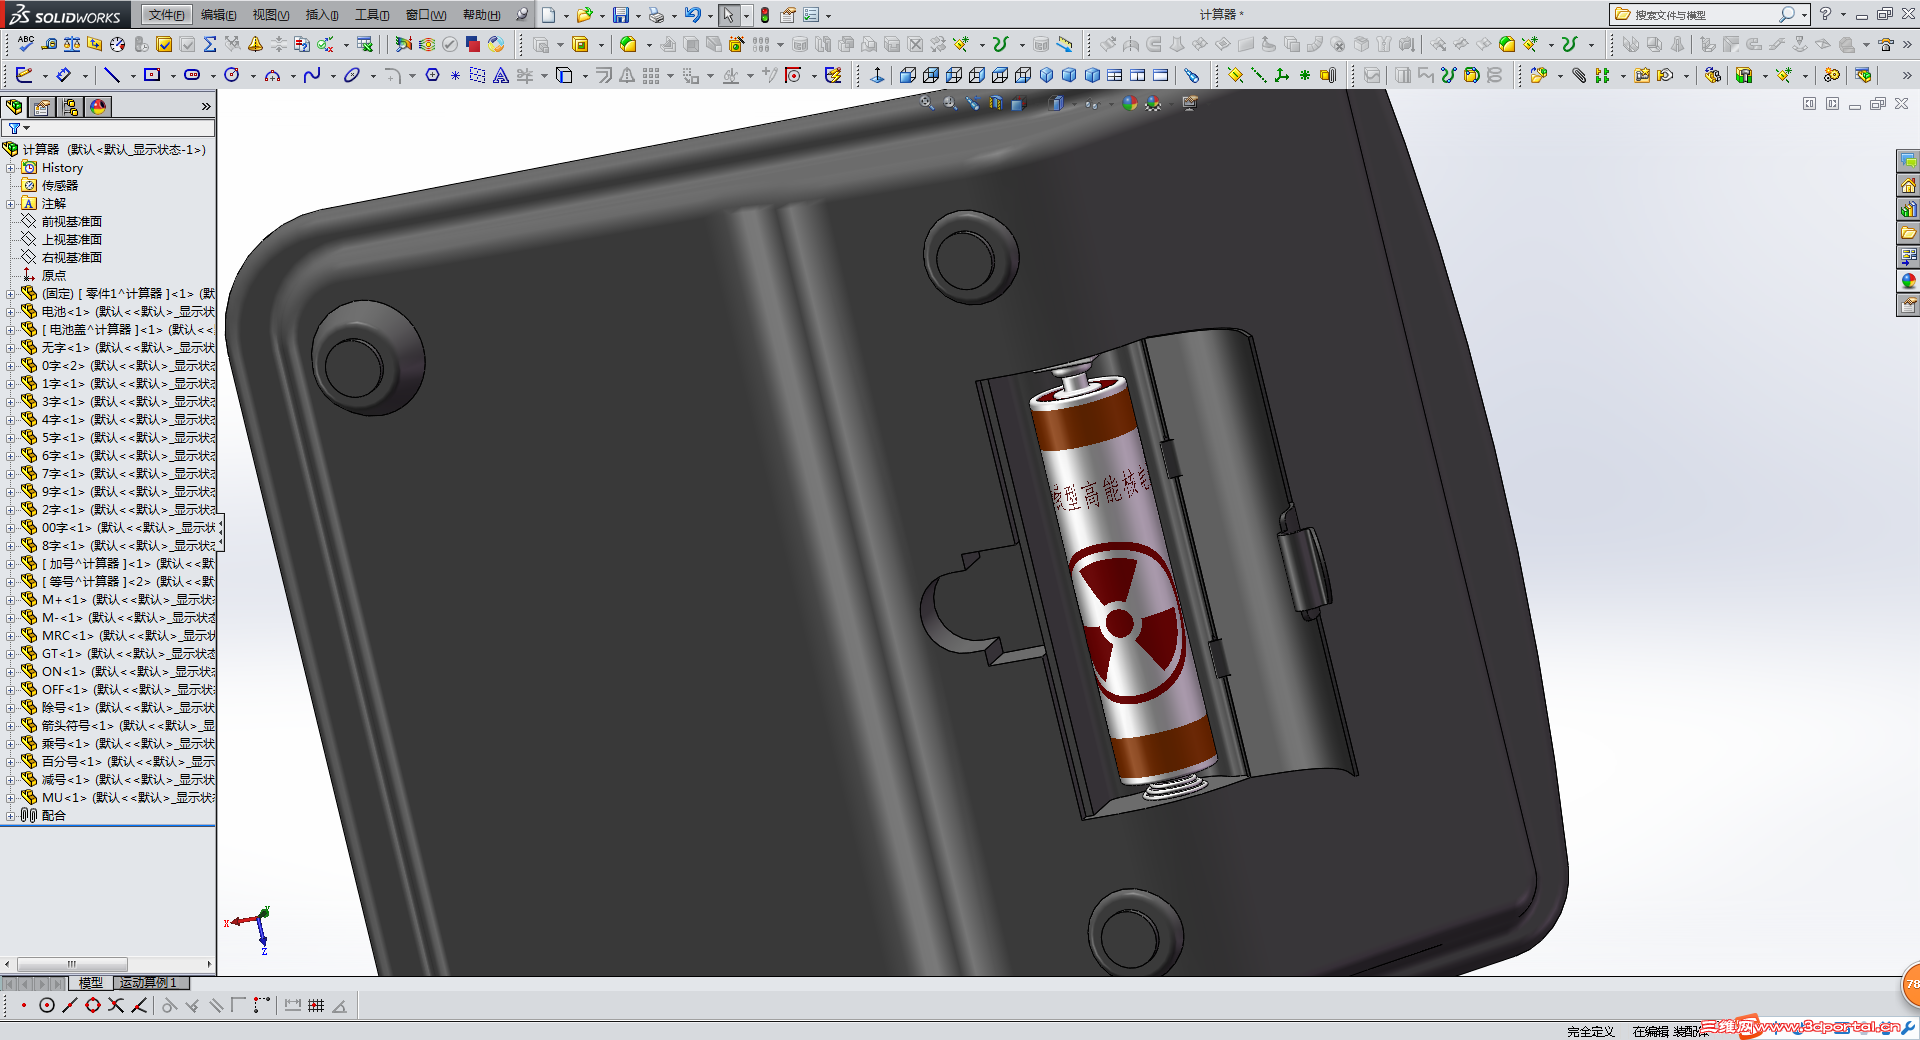
Task: Toggle the Select cursor tool
Action: tap(729, 15)
